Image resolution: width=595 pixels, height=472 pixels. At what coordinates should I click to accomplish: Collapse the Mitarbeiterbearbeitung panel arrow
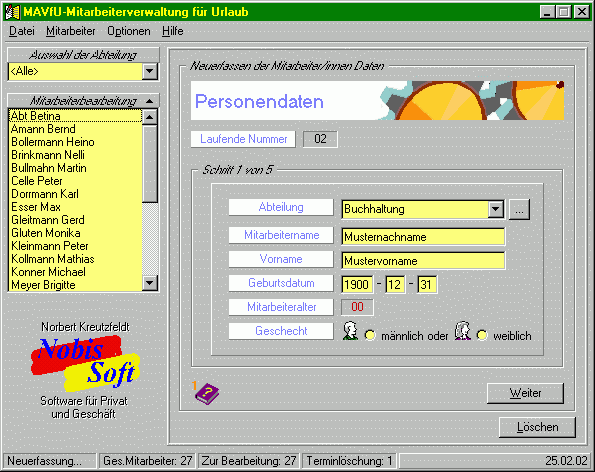tap(150, 101)
